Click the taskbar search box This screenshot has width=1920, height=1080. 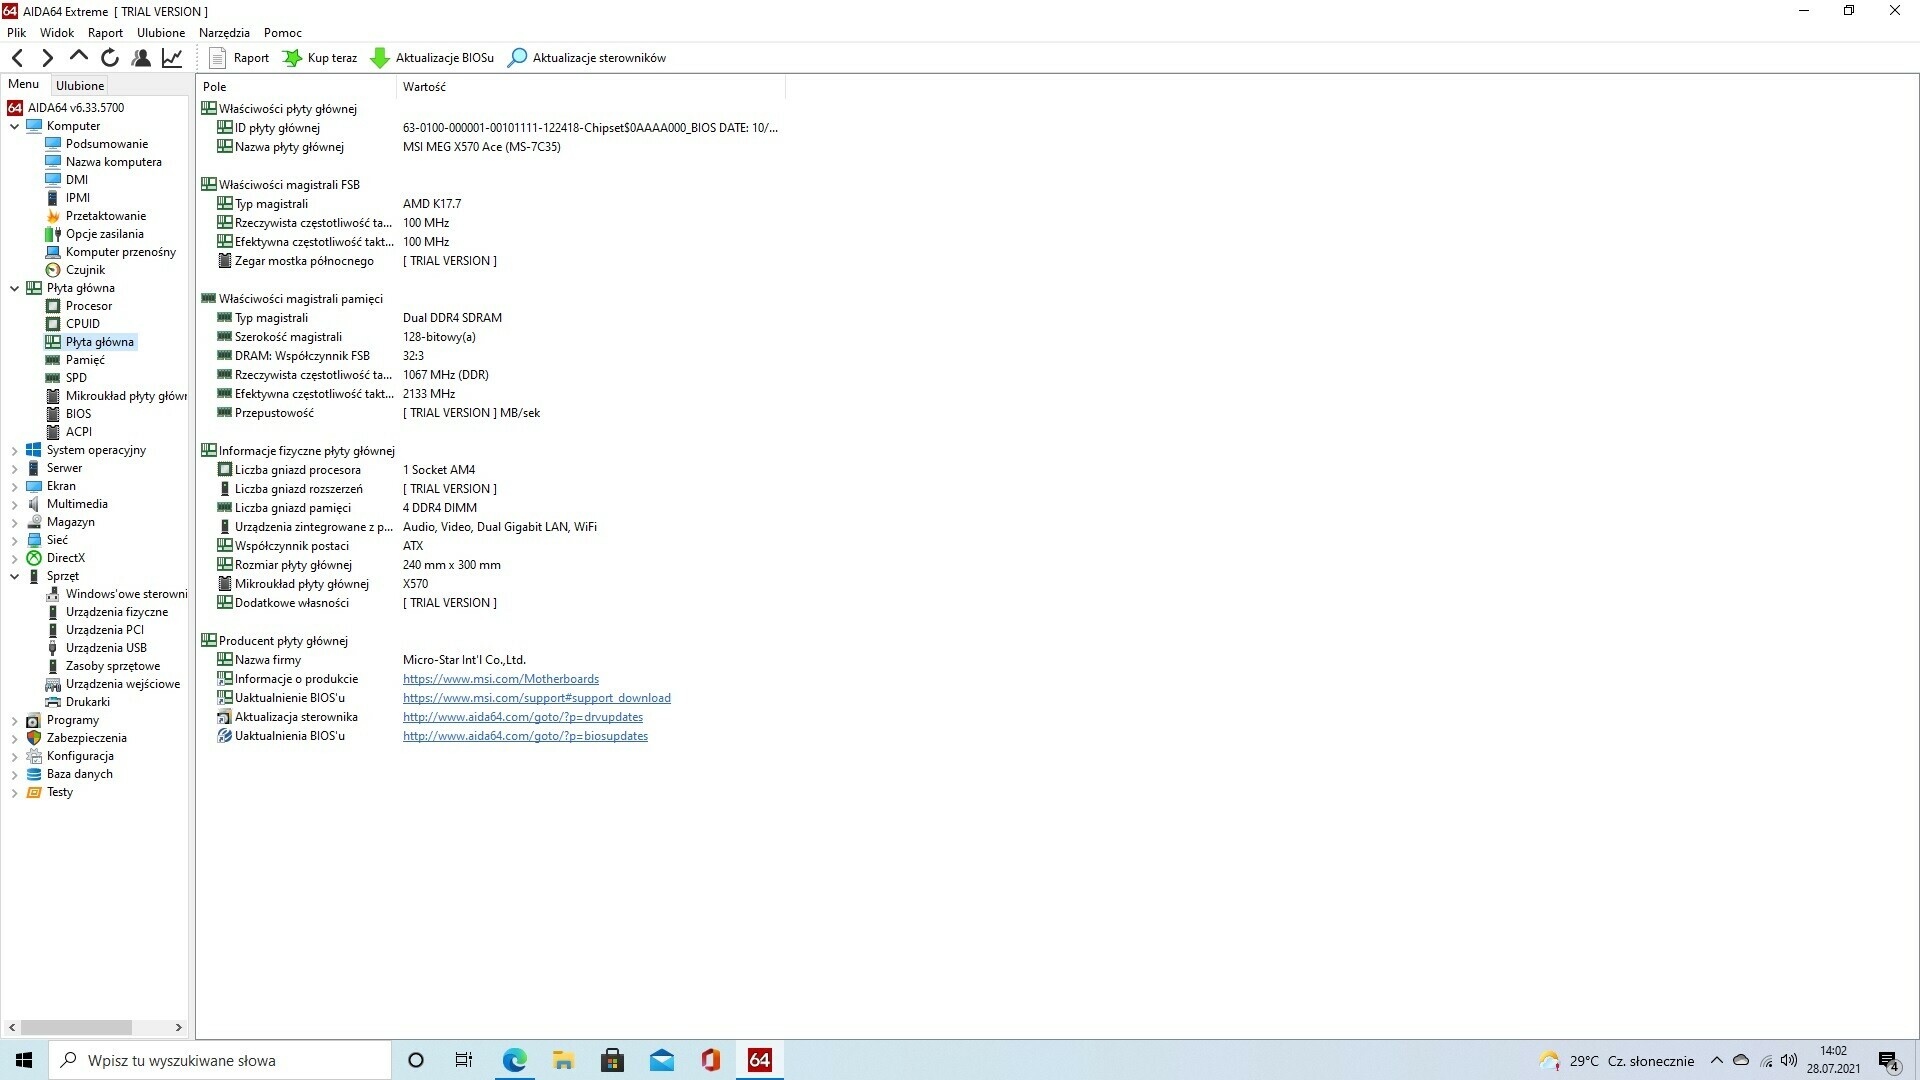tap(220, 1060)
